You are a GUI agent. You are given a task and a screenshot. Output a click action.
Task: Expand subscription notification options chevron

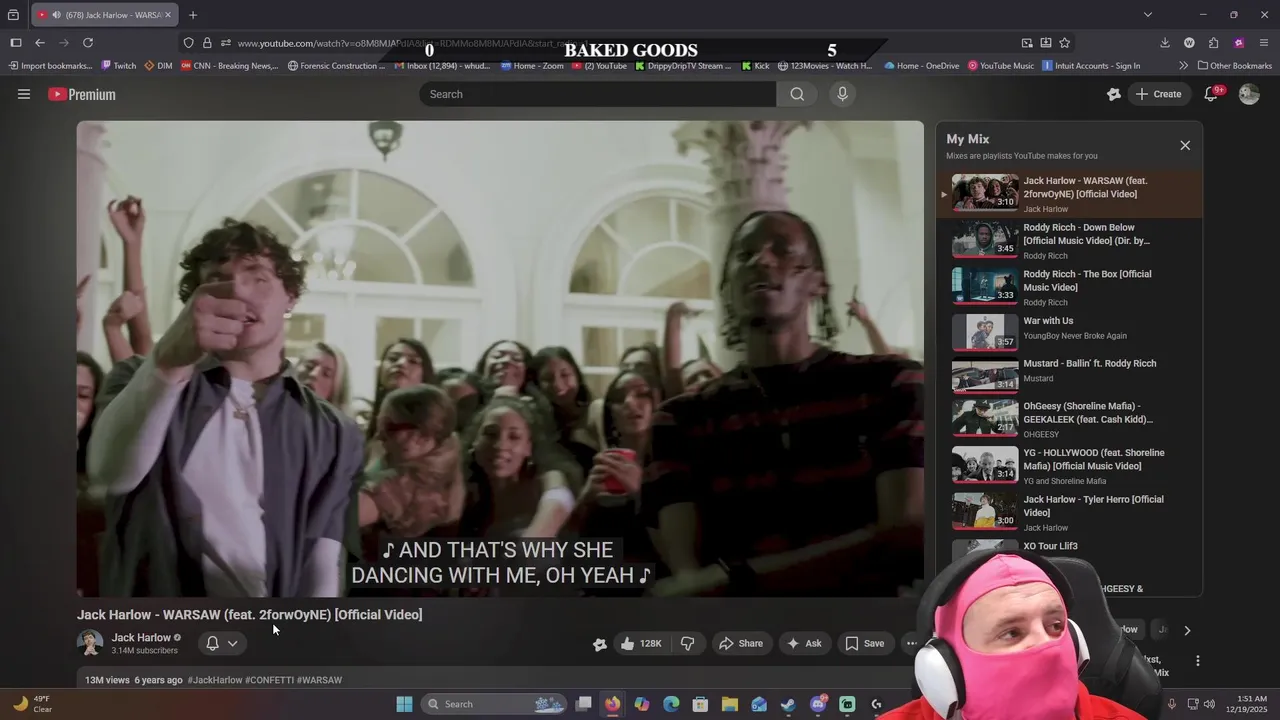point(232,644)
